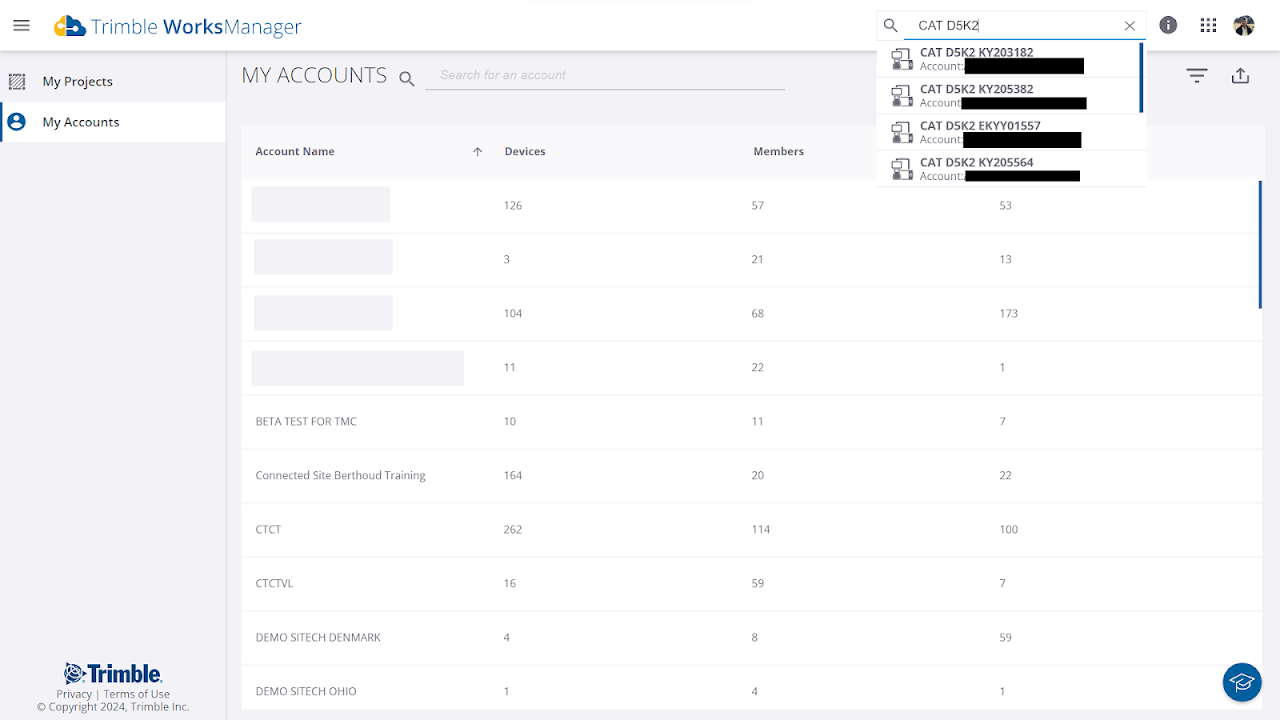Select search result CAT D5K2 KY205564
The image size is (1280, 720).
(x=1010, y=169)
